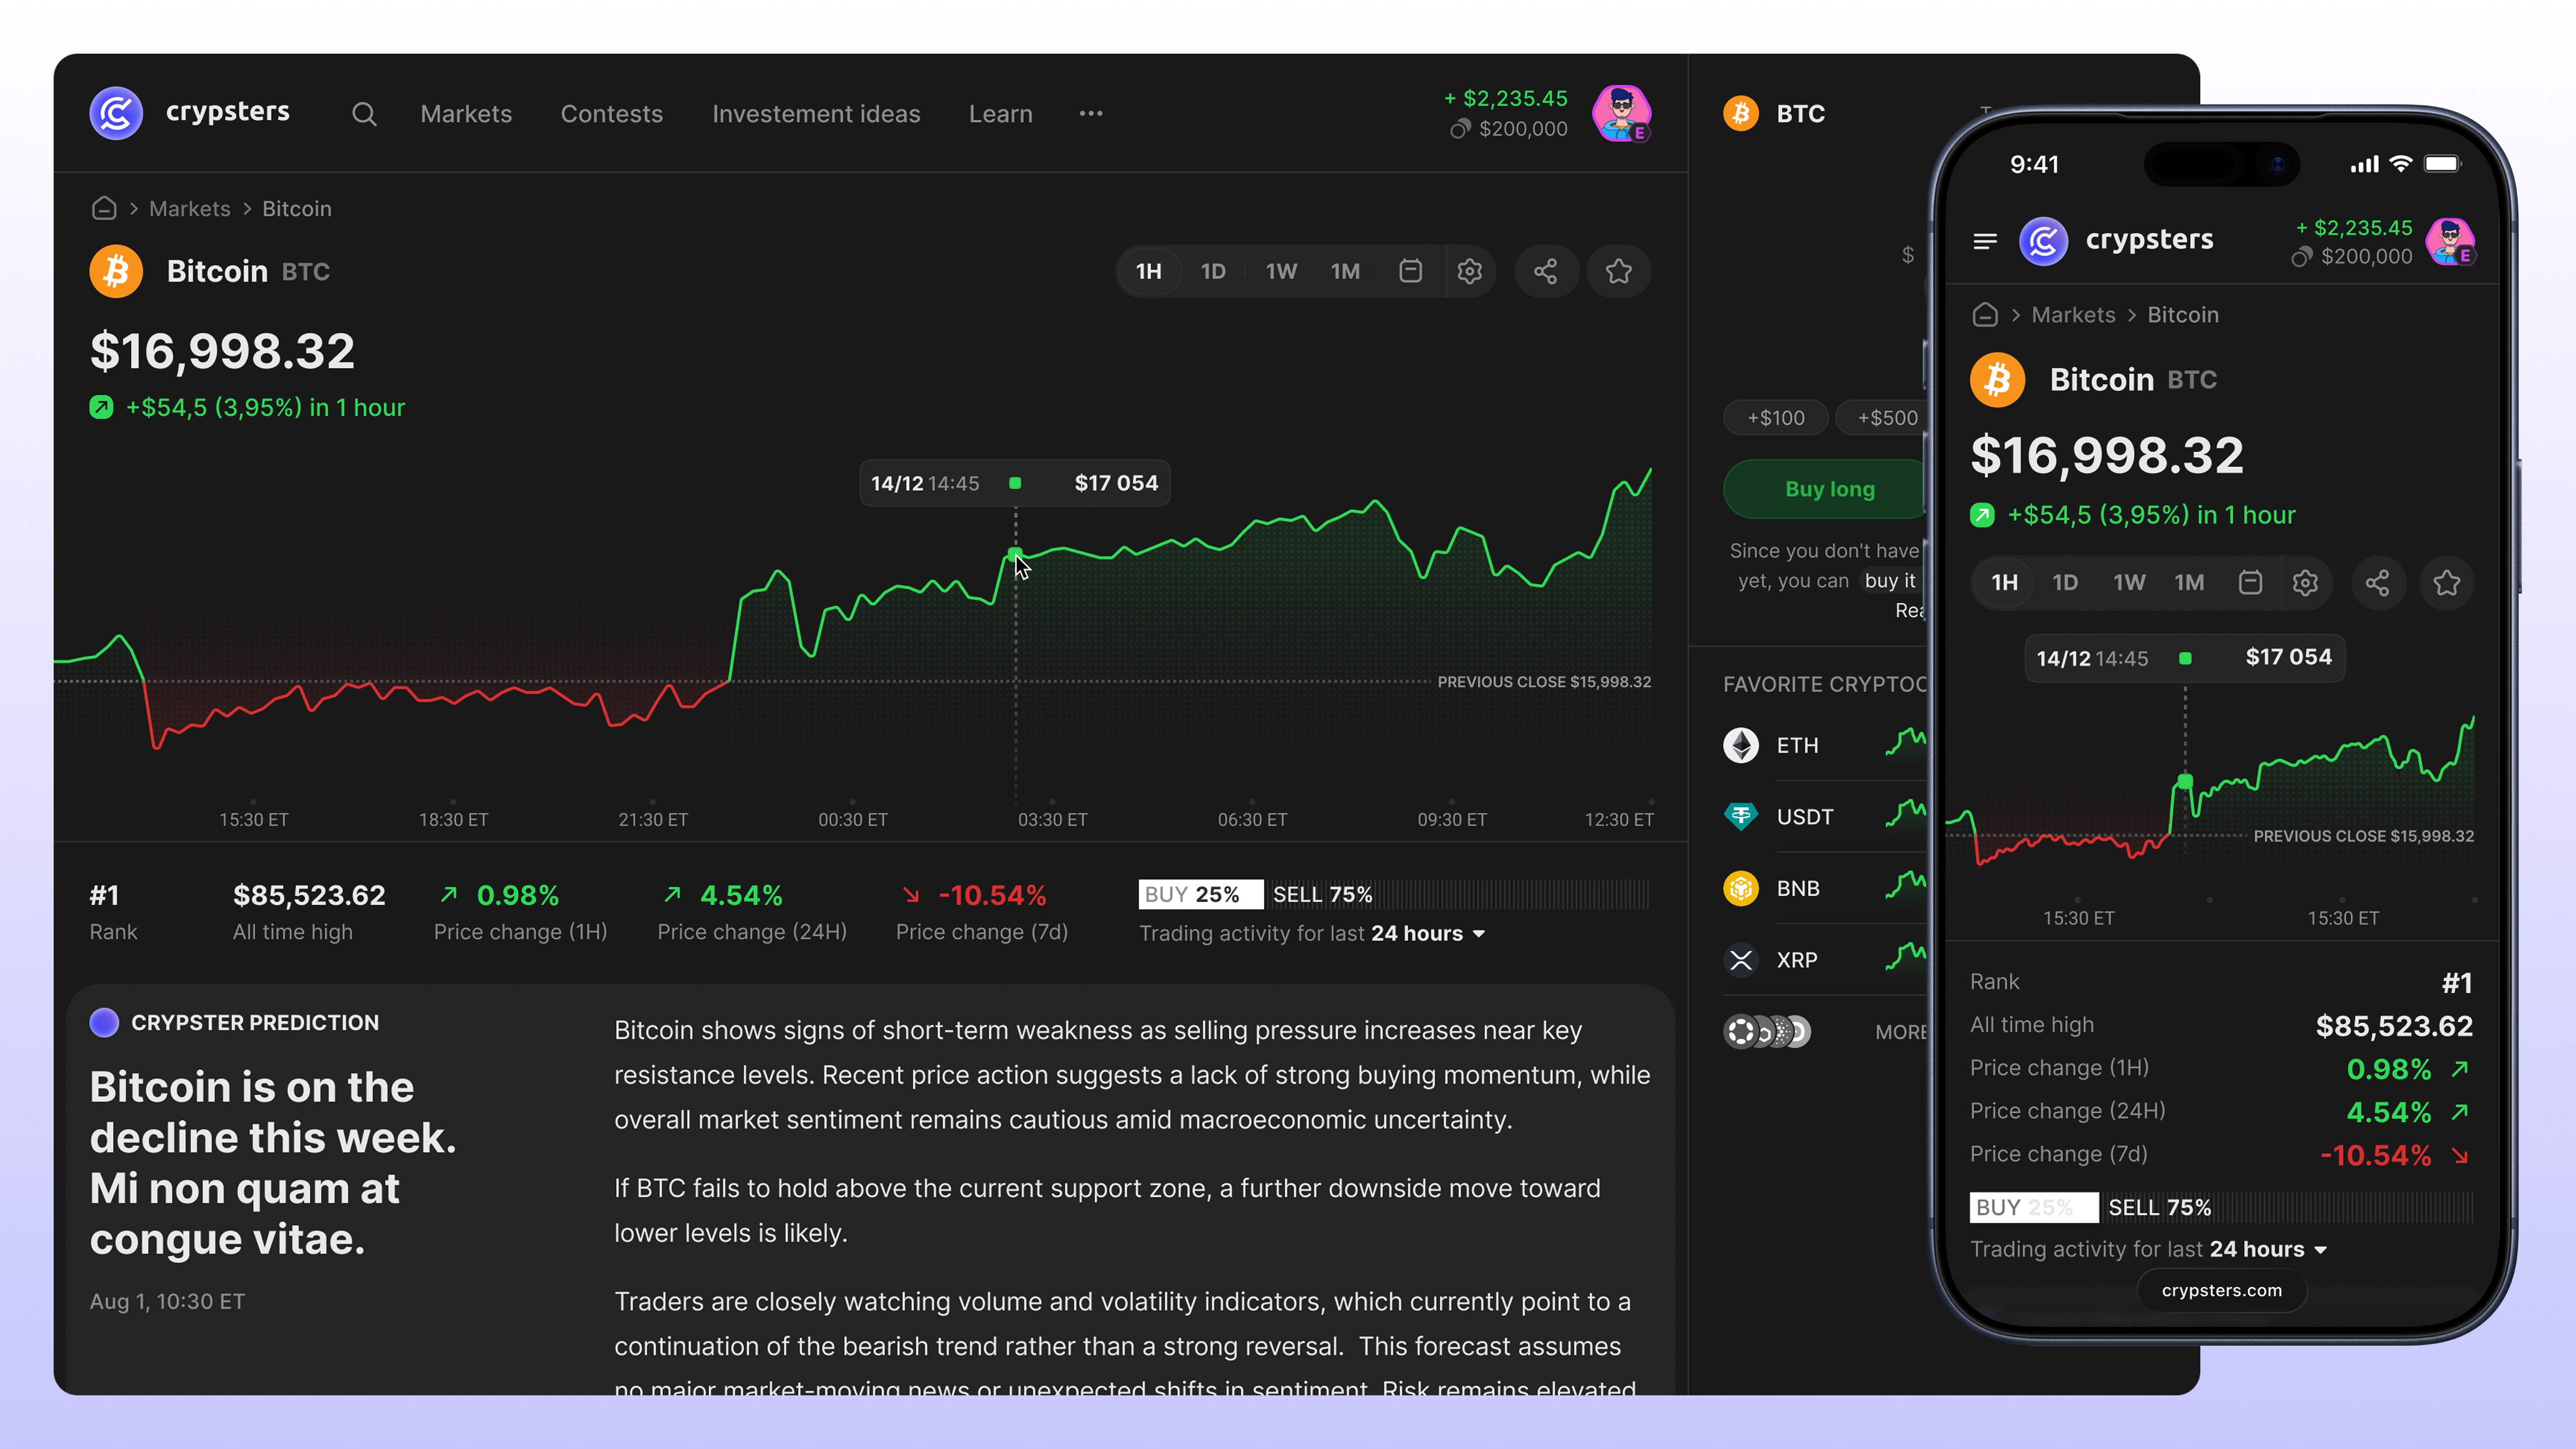Image resolution: width=2576 pixels, height=1449 pixels.
Task: Open chart settings gear on desktop
Action: coord(1469,271)
